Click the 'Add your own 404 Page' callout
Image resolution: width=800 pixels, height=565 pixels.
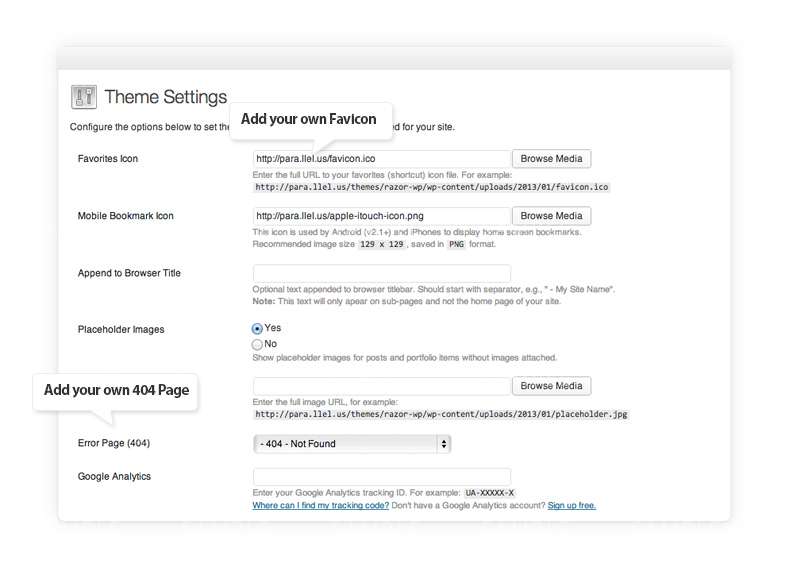(x=116, y=390)
